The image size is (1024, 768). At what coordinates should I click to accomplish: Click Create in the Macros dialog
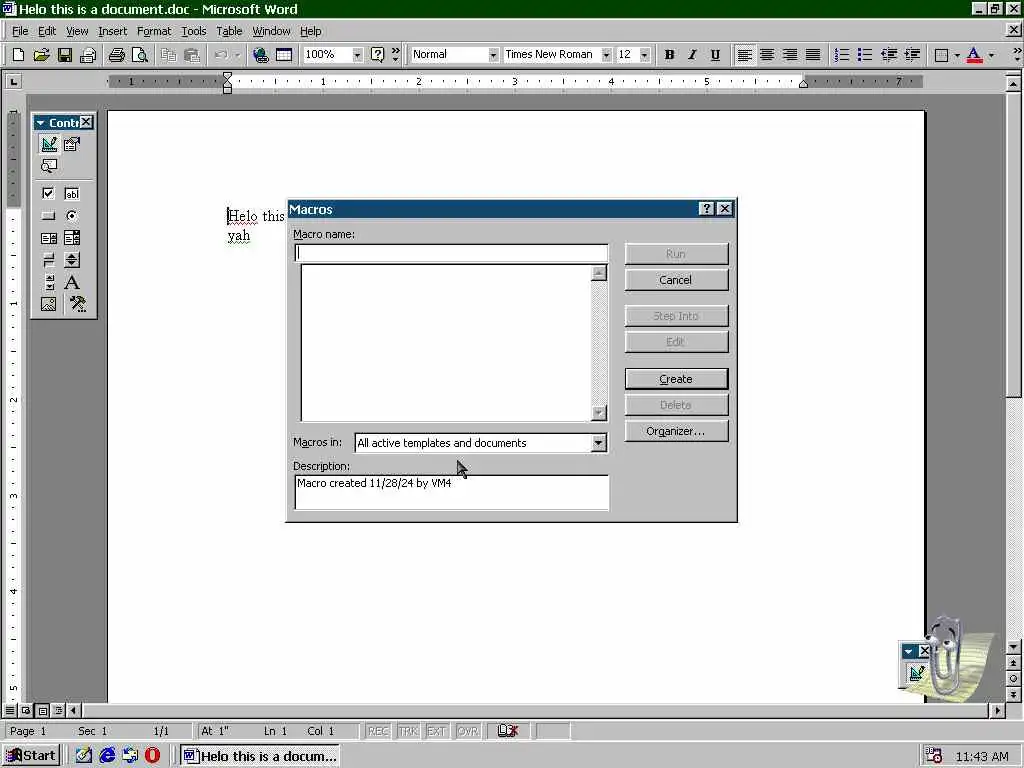(x=676, y=379)
